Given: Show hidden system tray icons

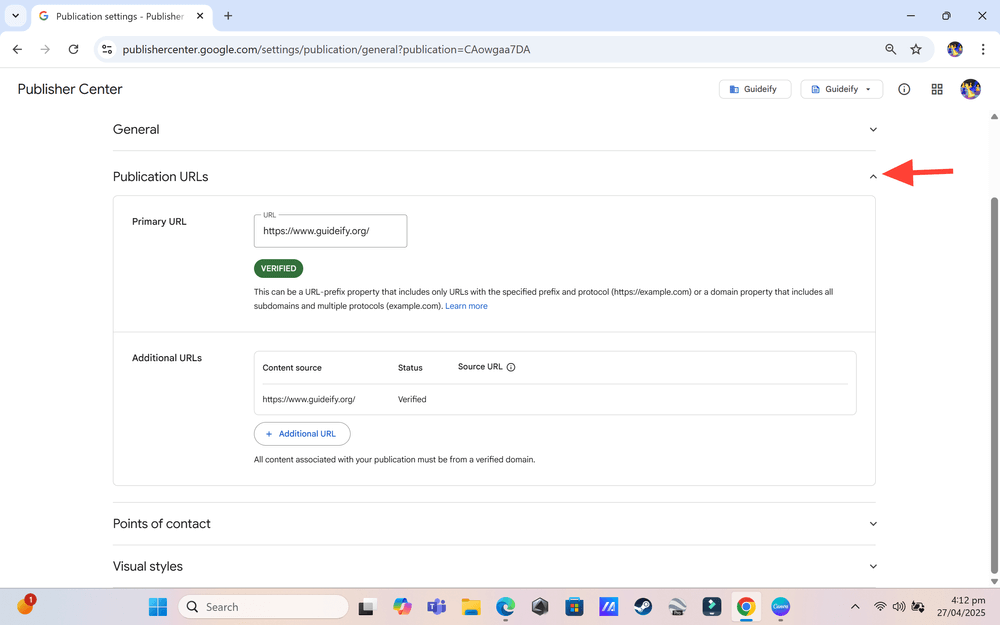Looking at the screenshot, I should point(855,607).
